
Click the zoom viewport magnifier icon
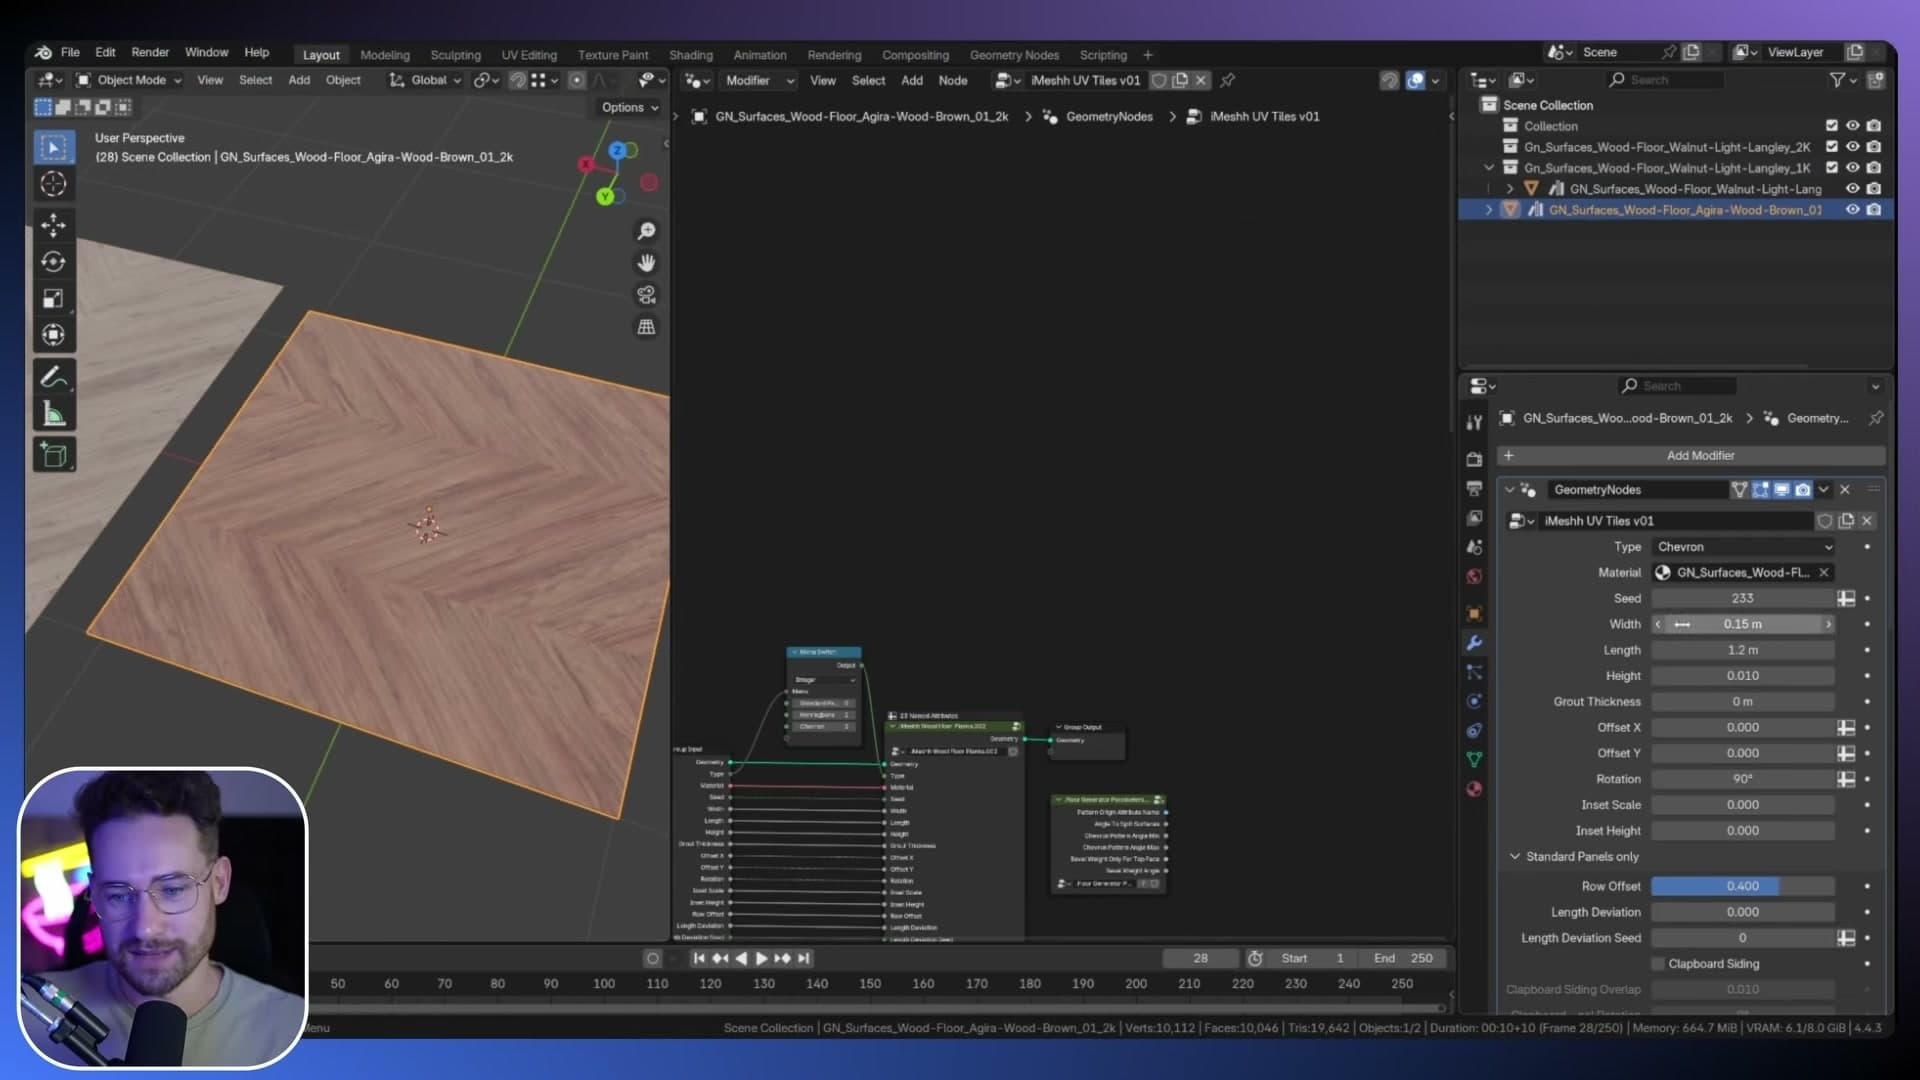(647, 231)
